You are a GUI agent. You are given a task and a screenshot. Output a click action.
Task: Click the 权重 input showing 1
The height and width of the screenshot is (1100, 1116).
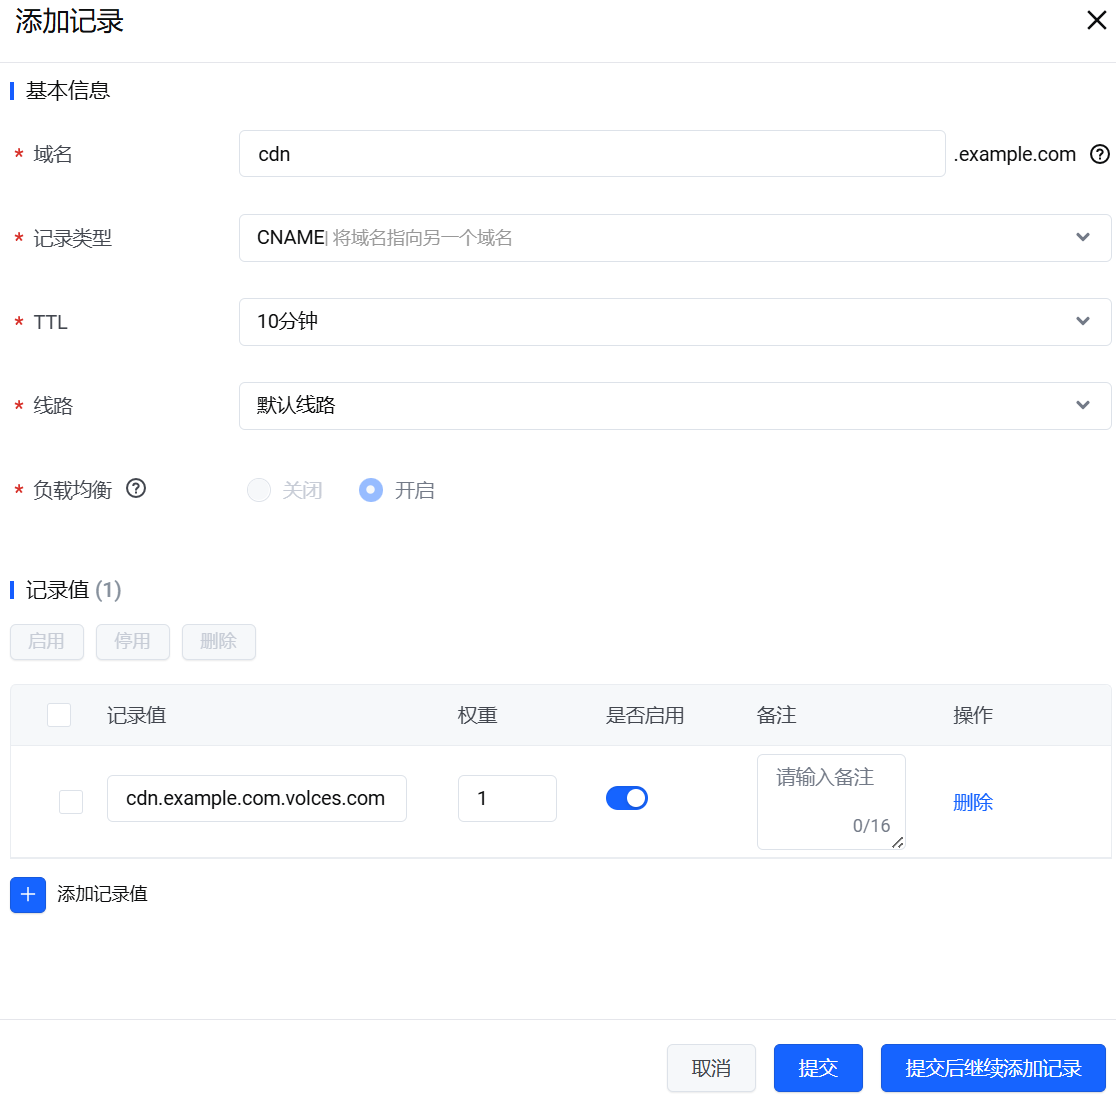(507, 798)
